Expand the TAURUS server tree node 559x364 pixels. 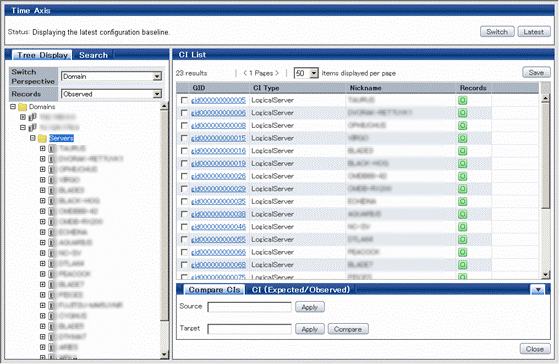tap(42, 148)
